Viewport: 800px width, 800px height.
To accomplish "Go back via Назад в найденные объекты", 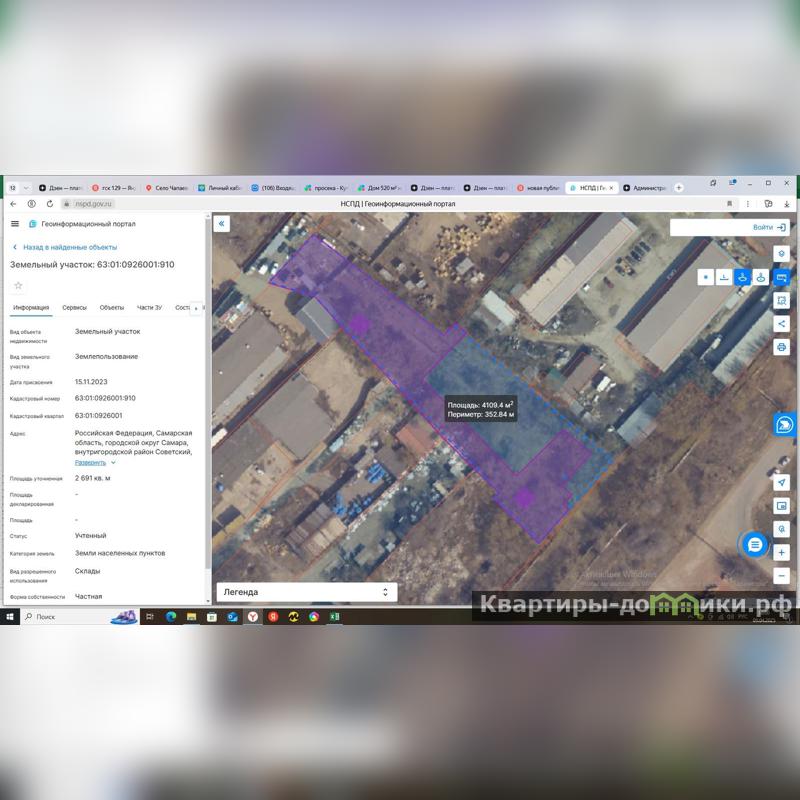I will [x=70, y=247].
